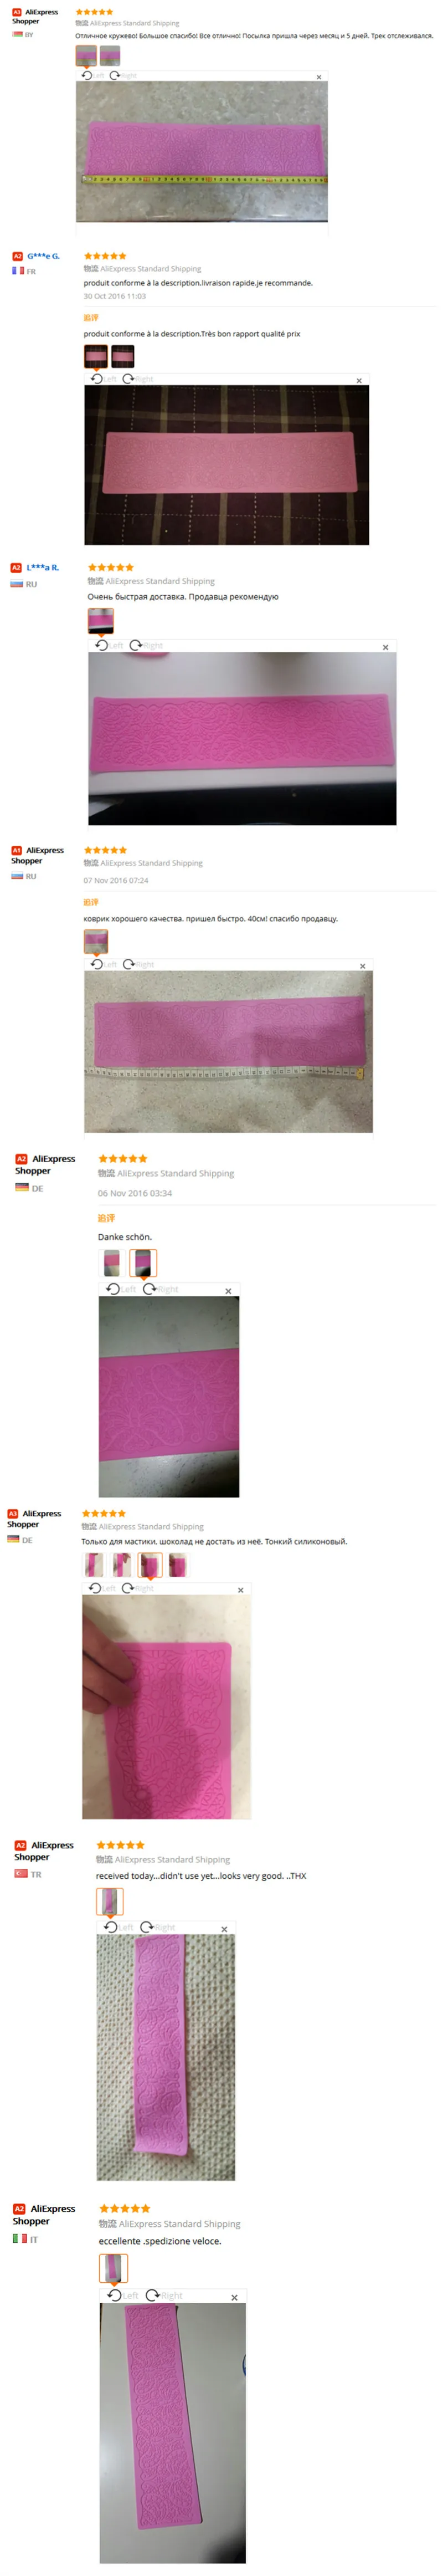Rotate left the photo in the Italian review
The image size is (443, 2576).
point(122,2295)
